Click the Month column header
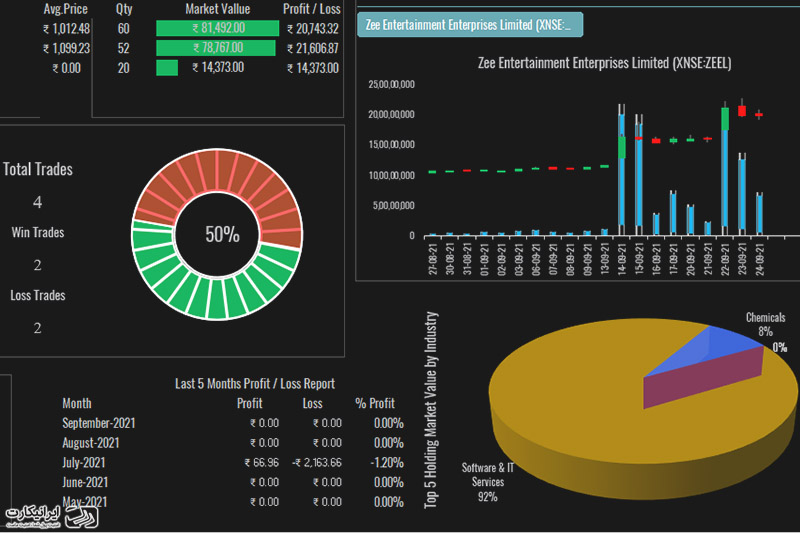This screenshot has width=800, height=533. tap(77, 403)
